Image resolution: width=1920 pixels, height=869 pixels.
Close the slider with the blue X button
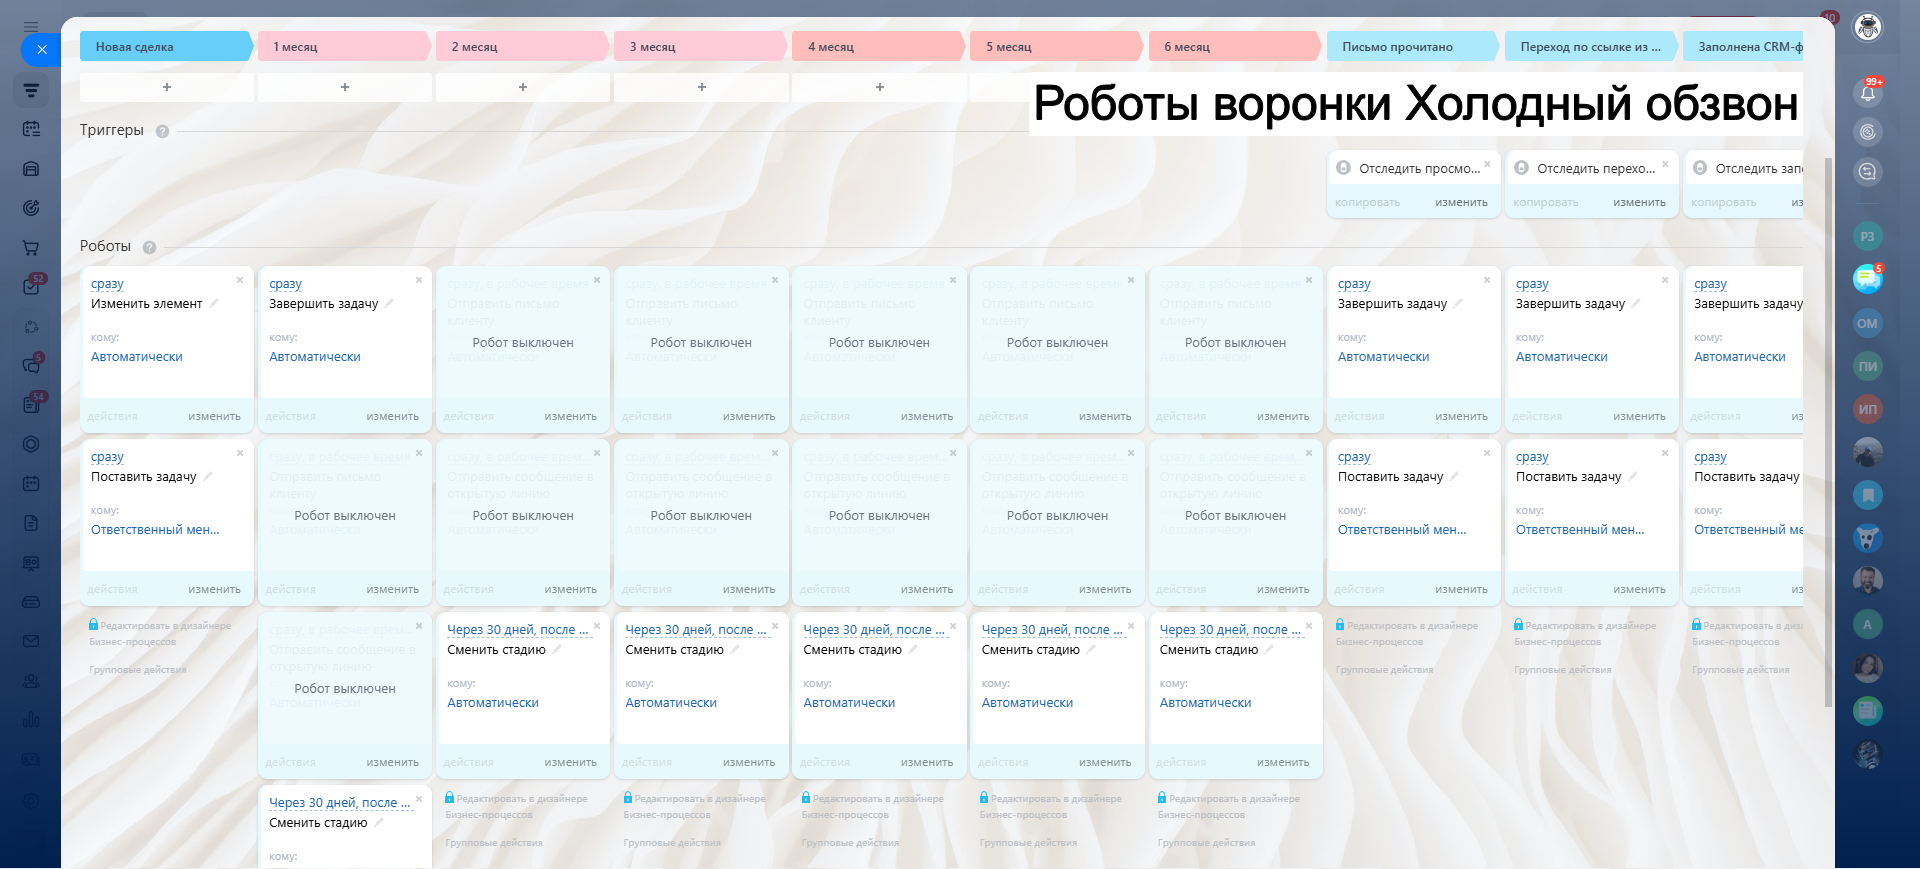41,49
